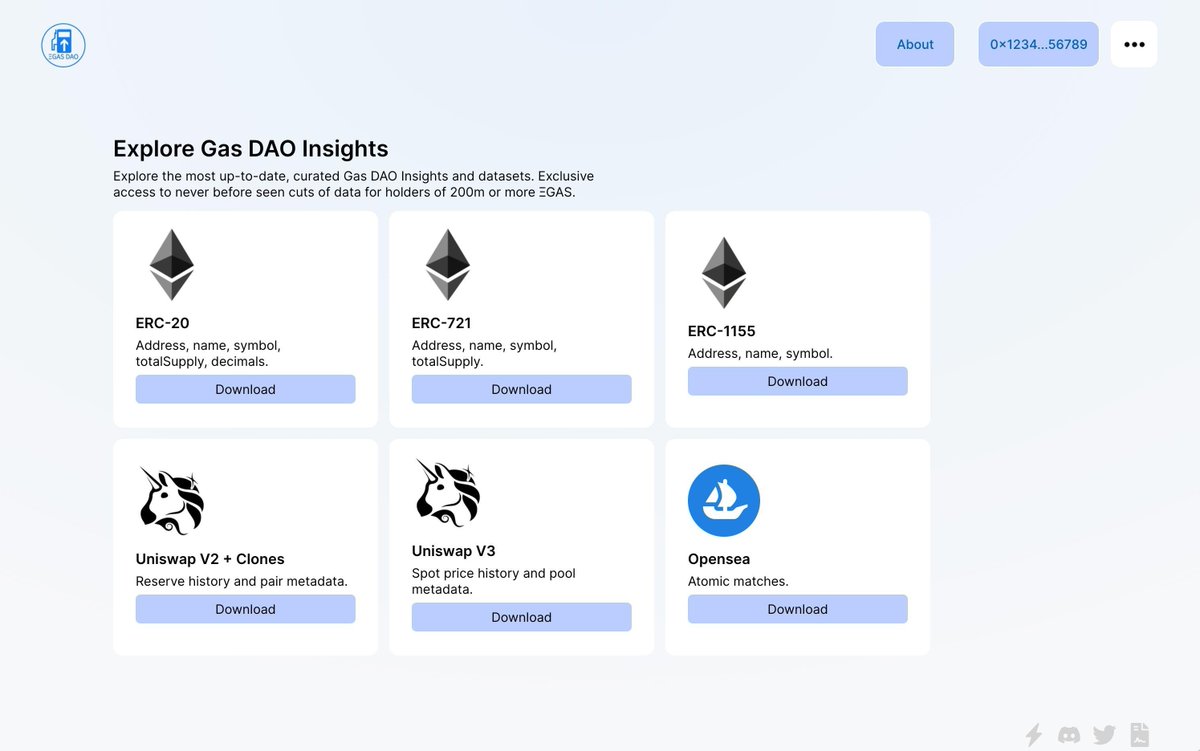Click the Opensea ship logo
The image size is (1200, 751).
pyautogui.click(x=724, y=501)
